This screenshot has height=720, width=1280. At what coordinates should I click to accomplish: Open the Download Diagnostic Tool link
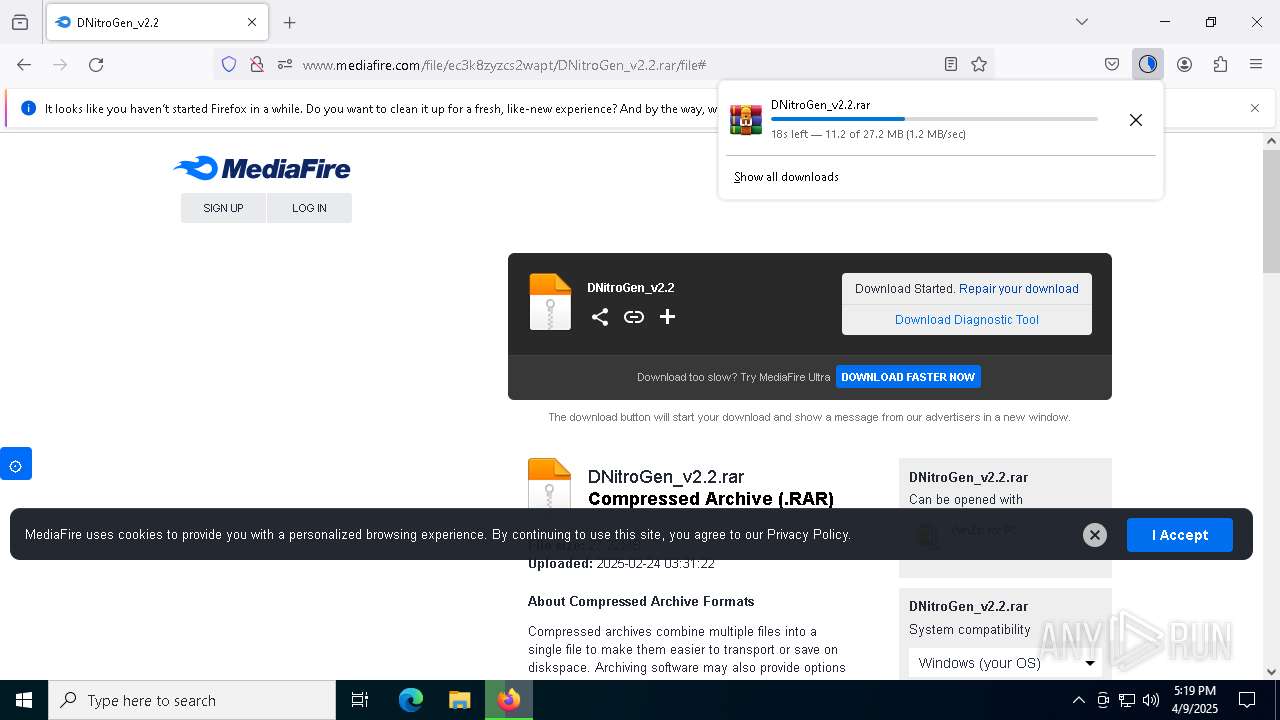pos(967,320)
